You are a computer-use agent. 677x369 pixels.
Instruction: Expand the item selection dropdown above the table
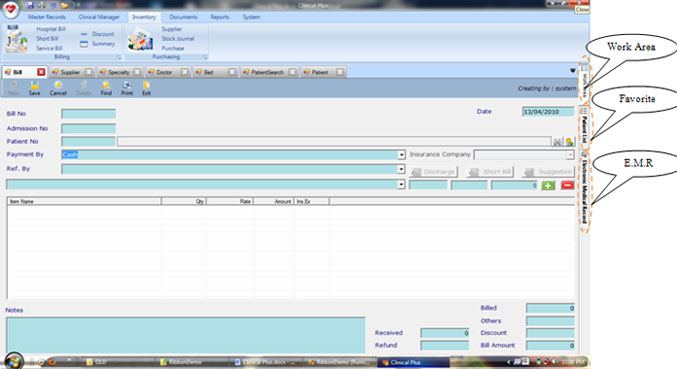[x=401, y=185]
